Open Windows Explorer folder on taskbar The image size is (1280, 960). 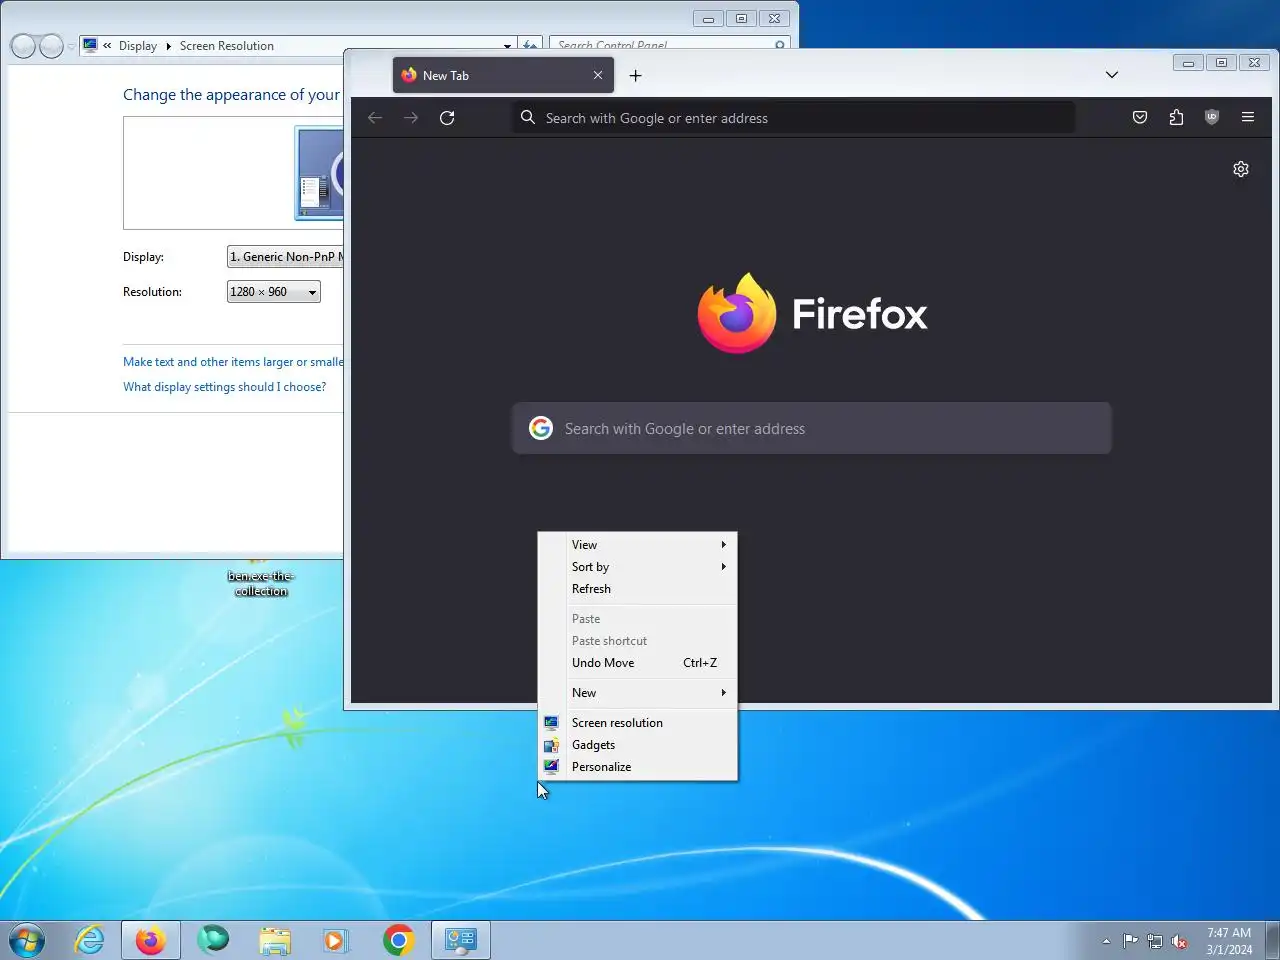(275, 940)
